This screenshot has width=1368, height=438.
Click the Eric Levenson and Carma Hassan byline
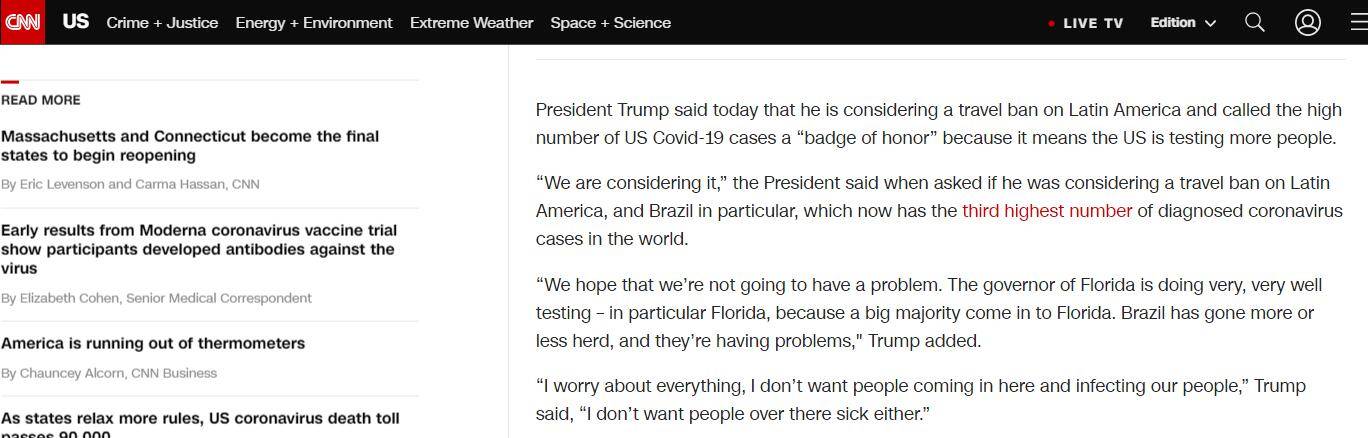click(x=130, y=184)
